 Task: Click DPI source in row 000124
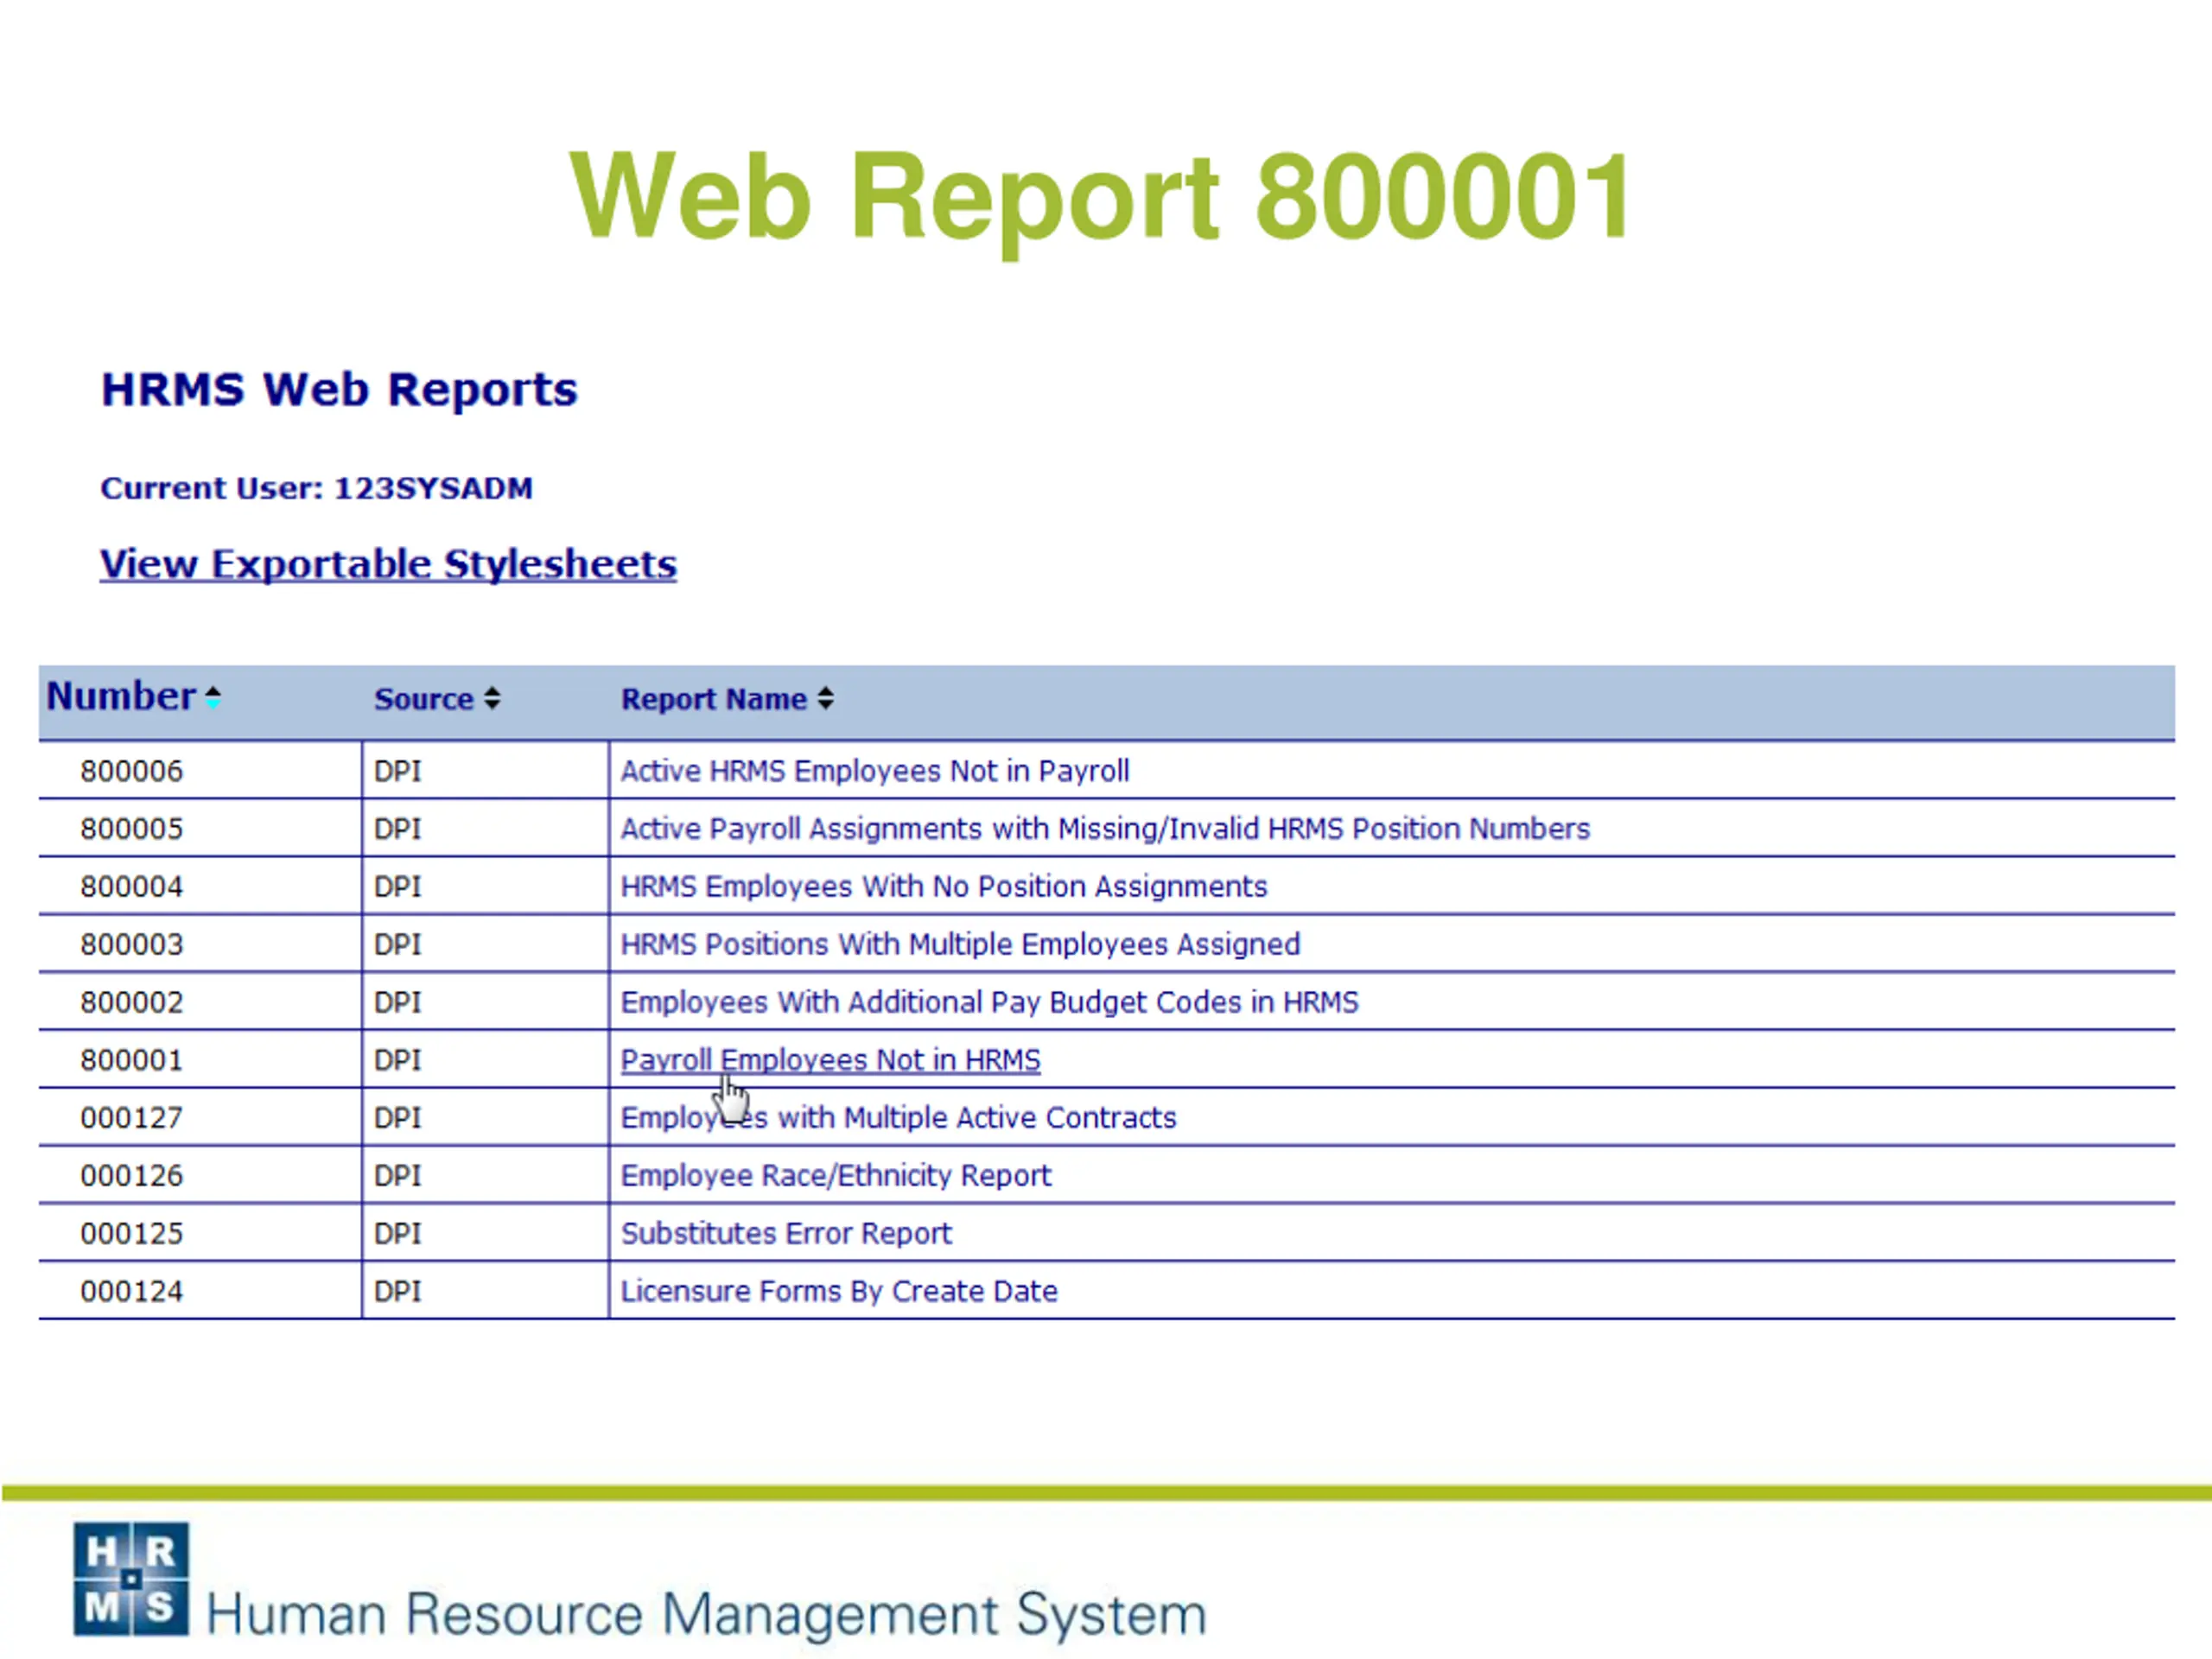click(398, 1292)
